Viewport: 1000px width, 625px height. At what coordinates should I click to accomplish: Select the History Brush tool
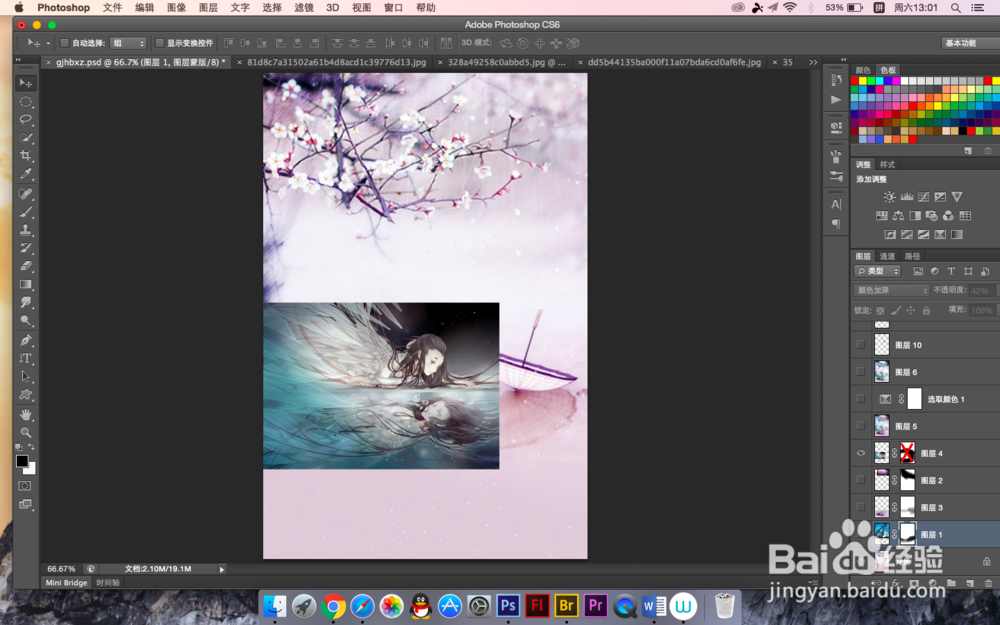coord(26,248)
